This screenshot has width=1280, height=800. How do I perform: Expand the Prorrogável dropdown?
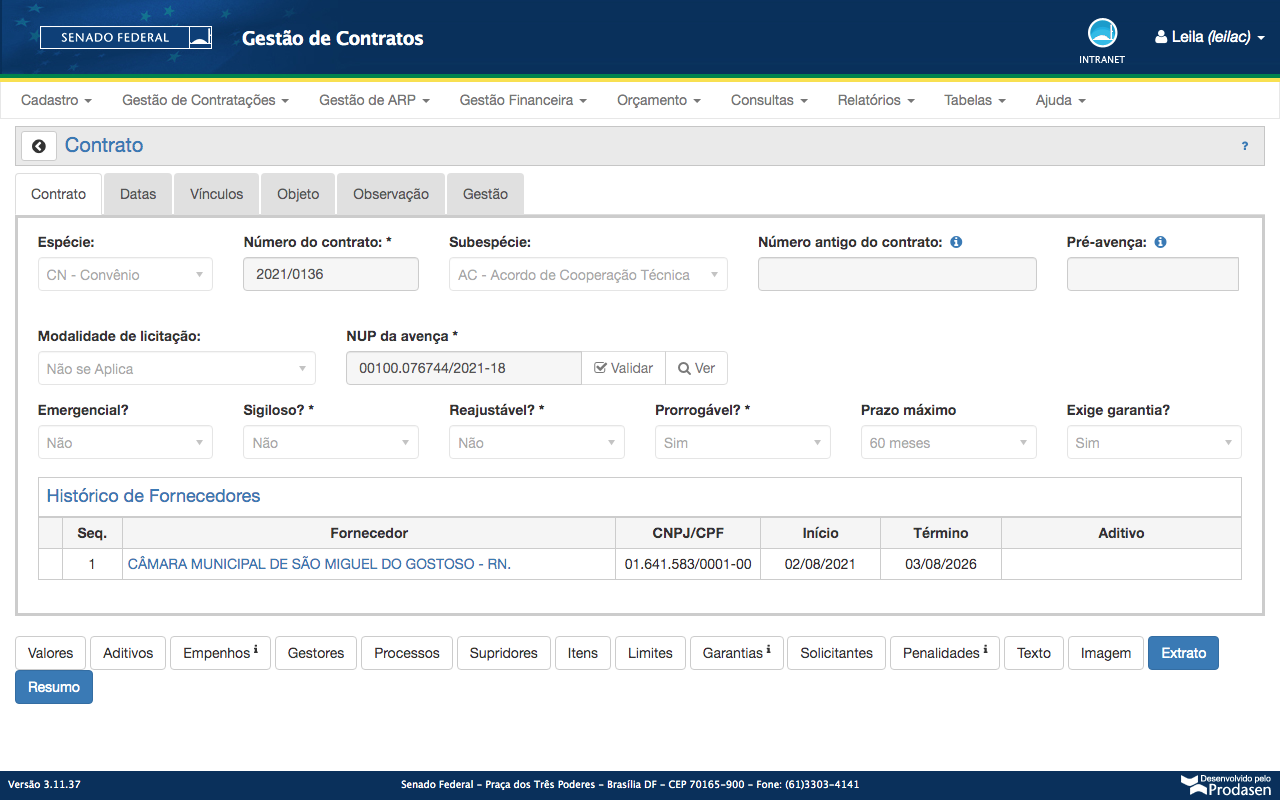click(742, 443)
